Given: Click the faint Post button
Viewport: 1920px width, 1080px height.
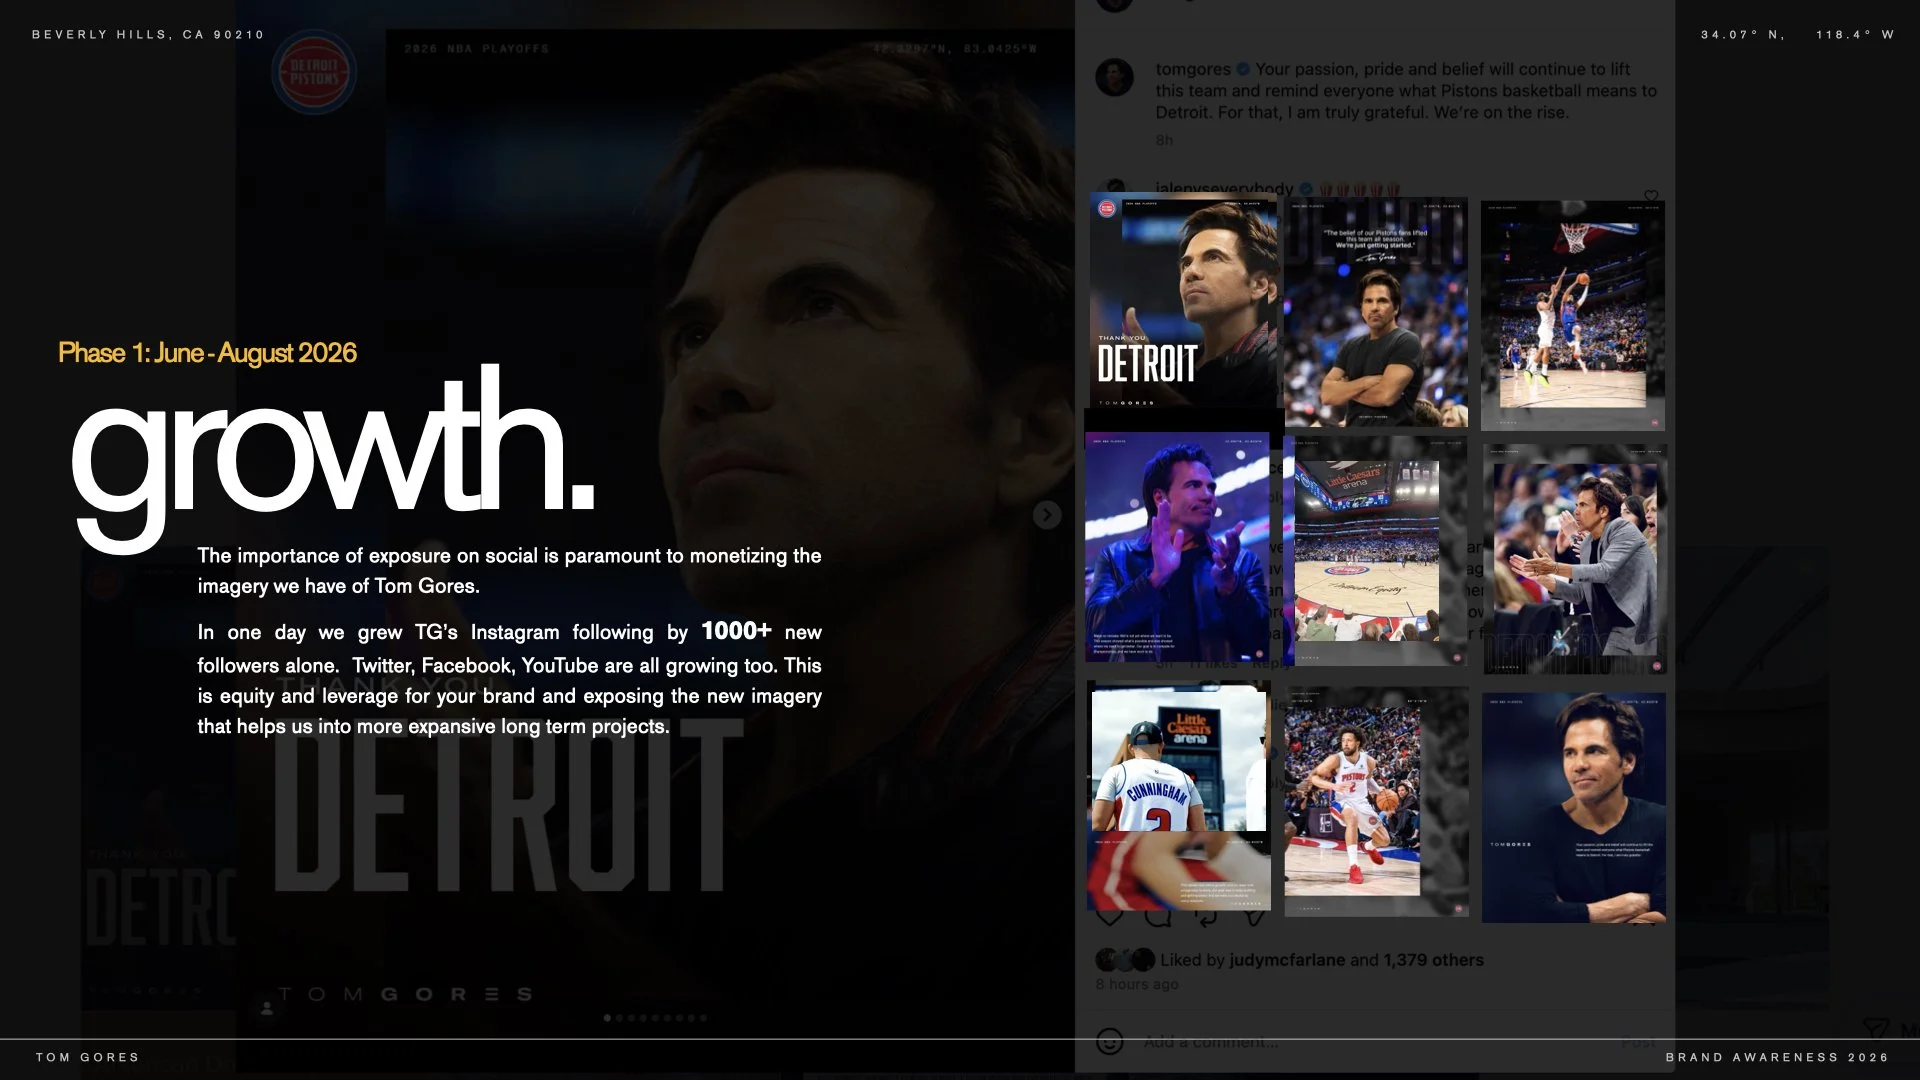Looking at the screenshot, I should [1638, 1043].
